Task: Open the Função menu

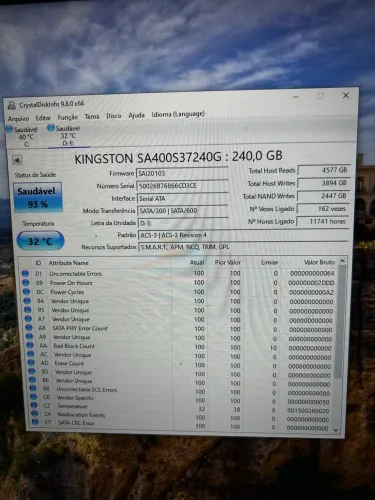Action: point(67,117)
